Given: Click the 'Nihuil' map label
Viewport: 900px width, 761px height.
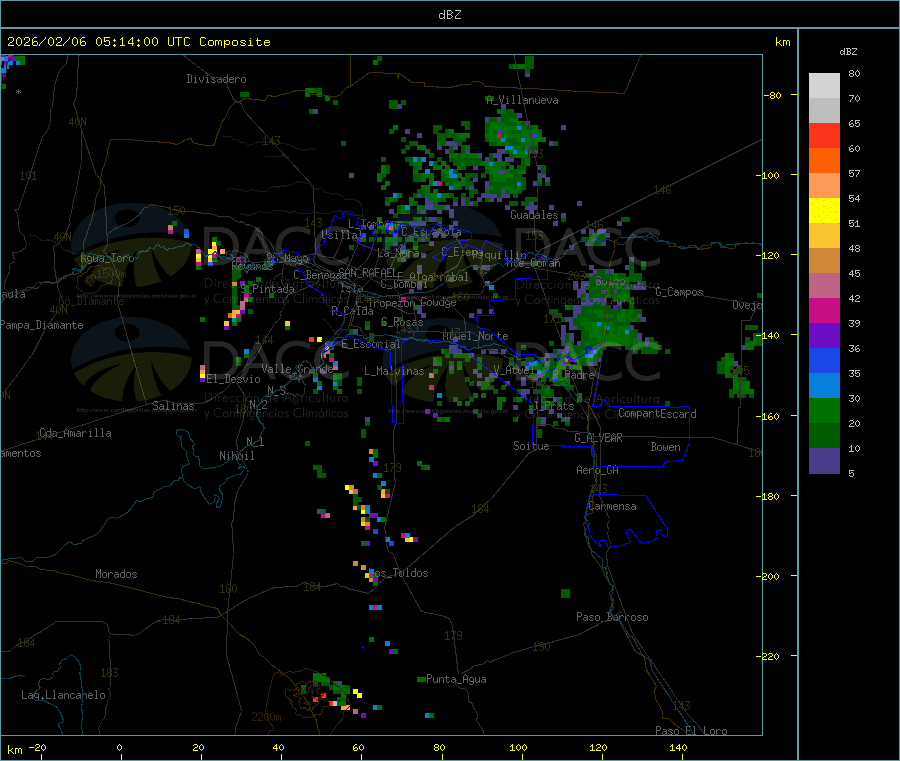Looking at the screenshot, I should 237,456.
